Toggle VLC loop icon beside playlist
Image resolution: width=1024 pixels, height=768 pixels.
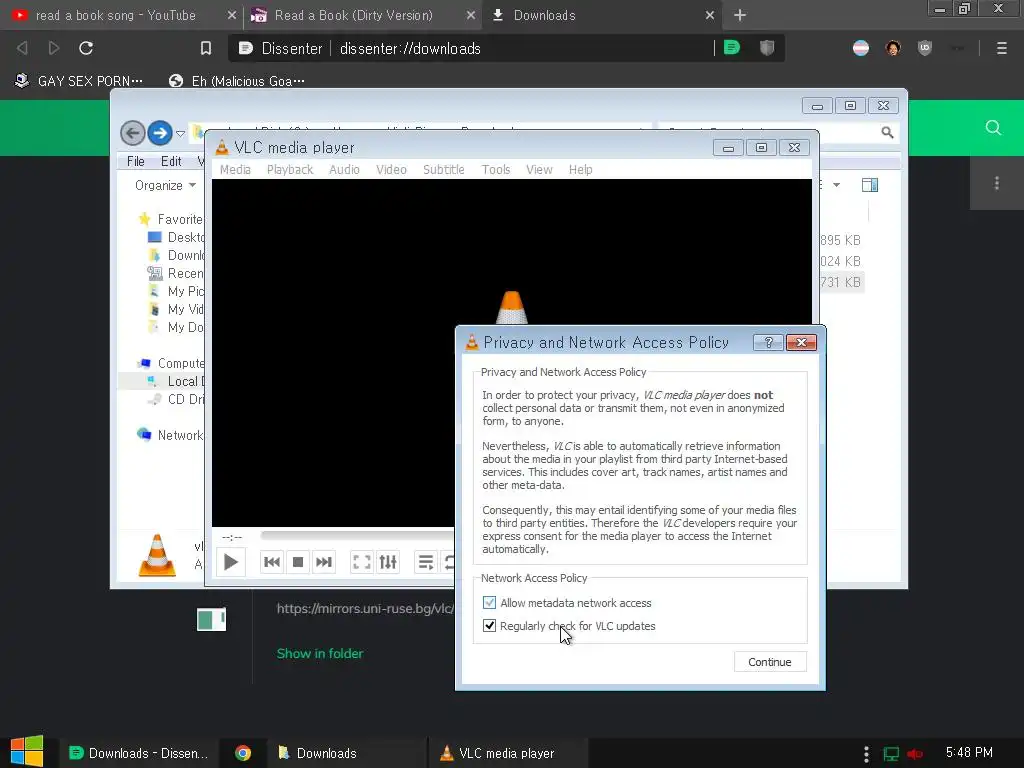pos(448,562)
